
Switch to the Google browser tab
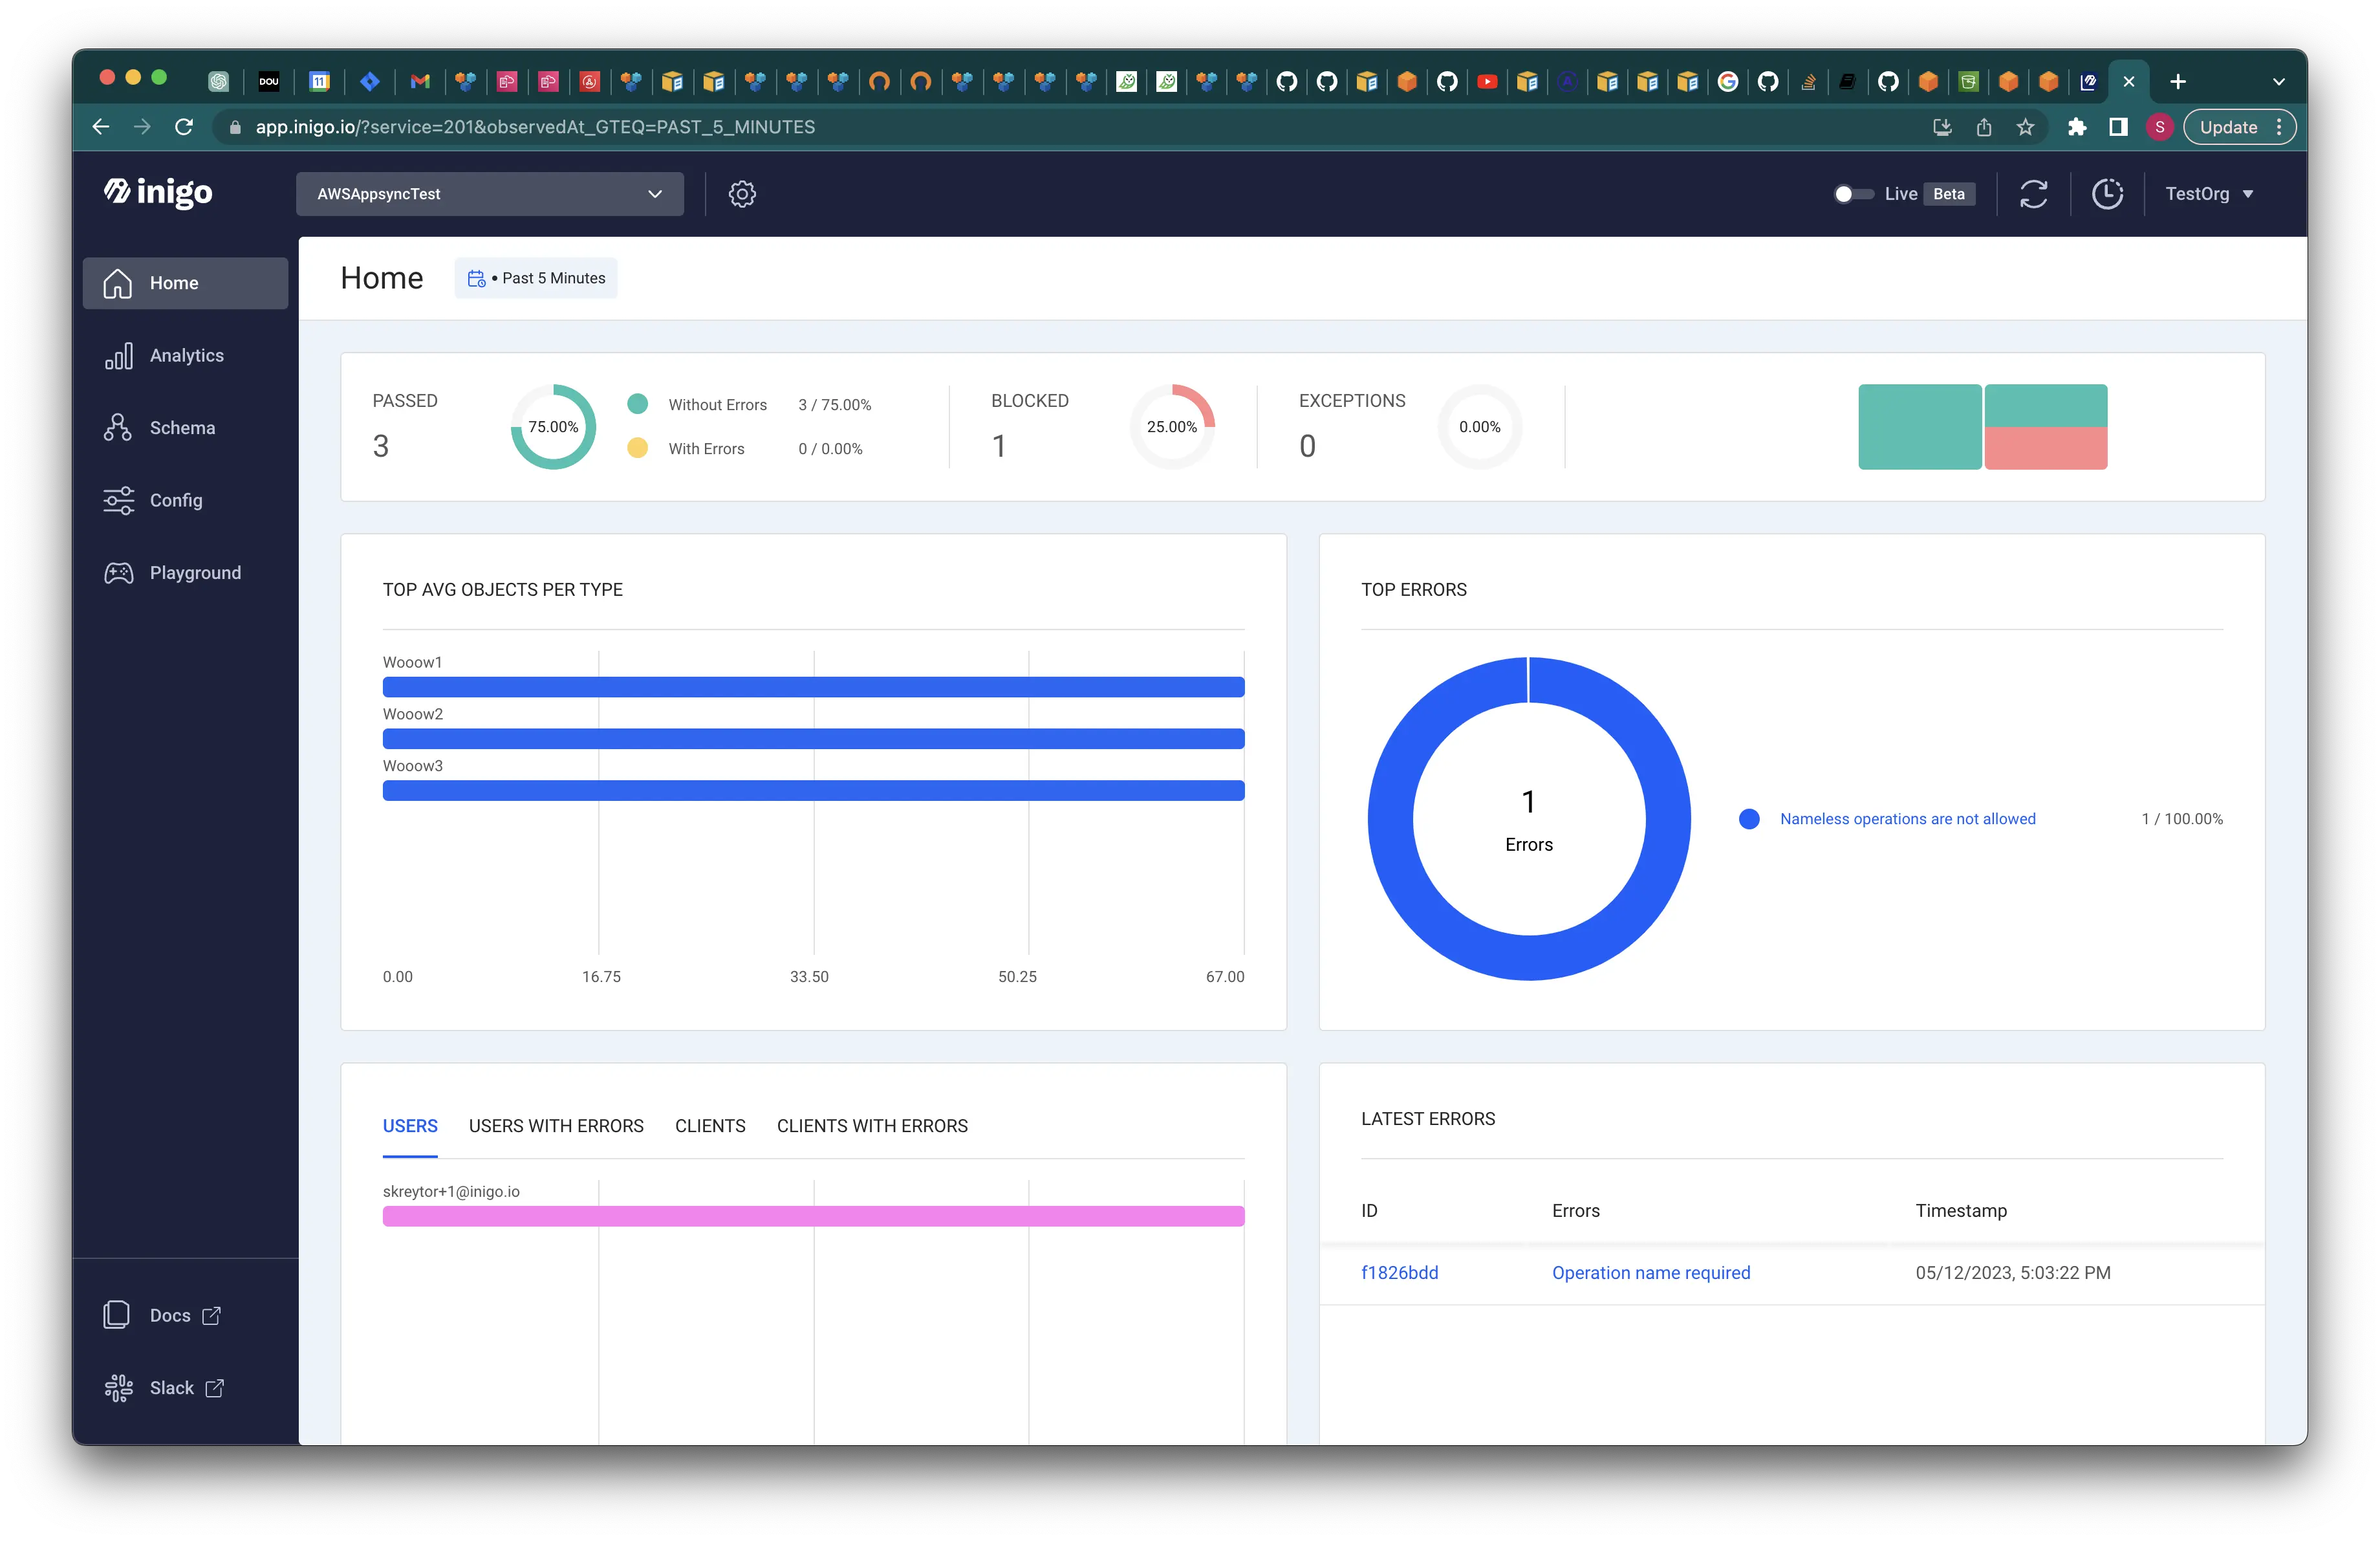tap(1727, 82)
